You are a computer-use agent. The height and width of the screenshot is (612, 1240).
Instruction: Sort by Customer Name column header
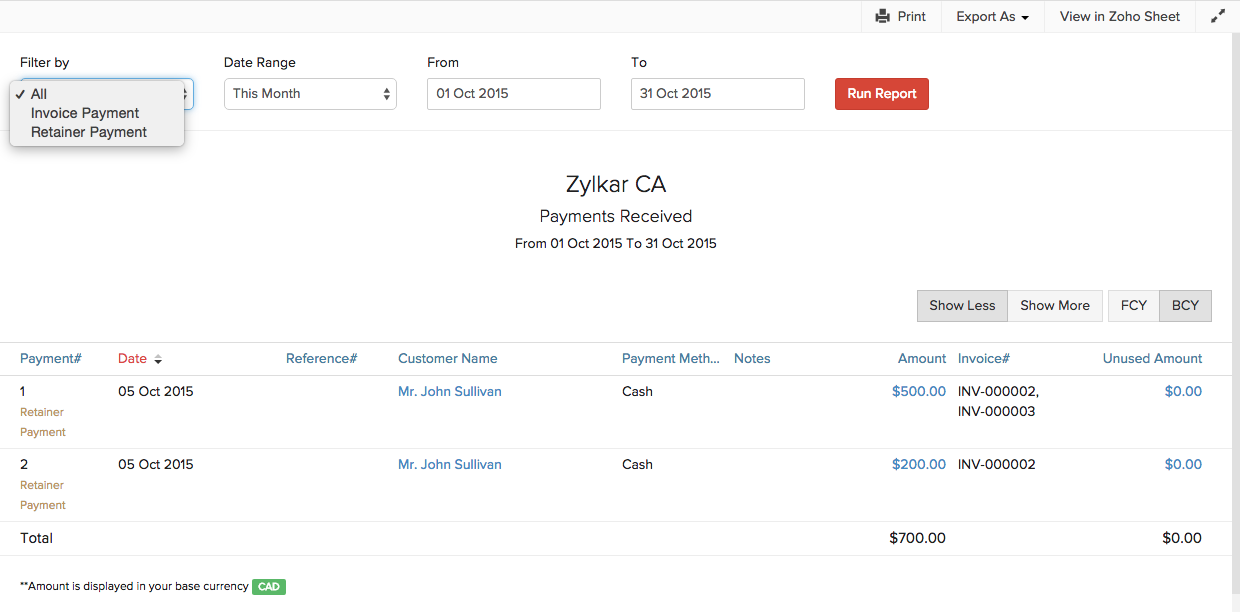click(447, 359)
